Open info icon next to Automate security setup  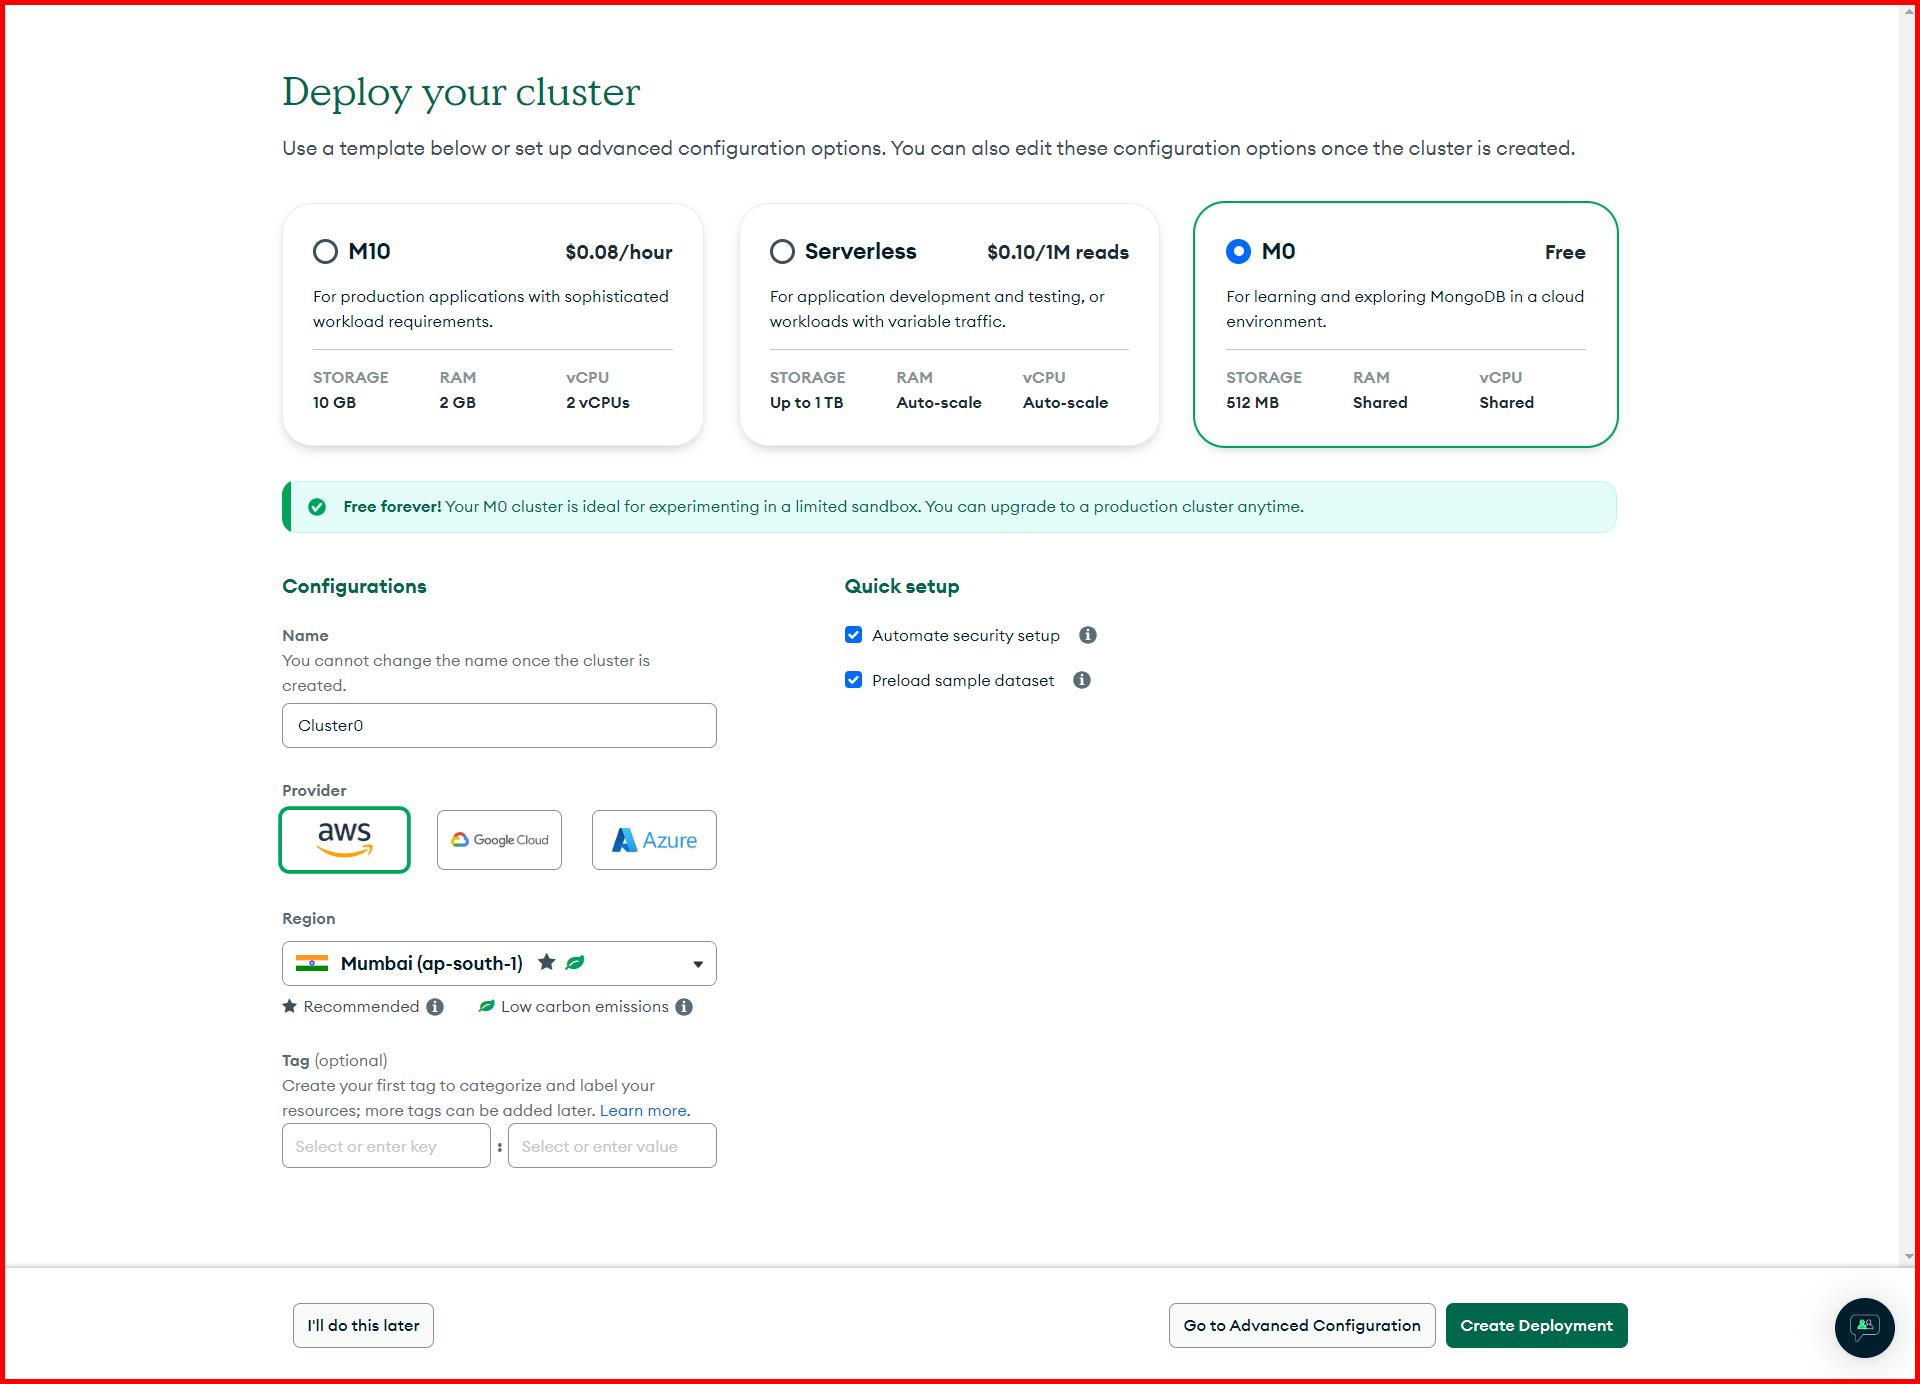point(1088,635)
